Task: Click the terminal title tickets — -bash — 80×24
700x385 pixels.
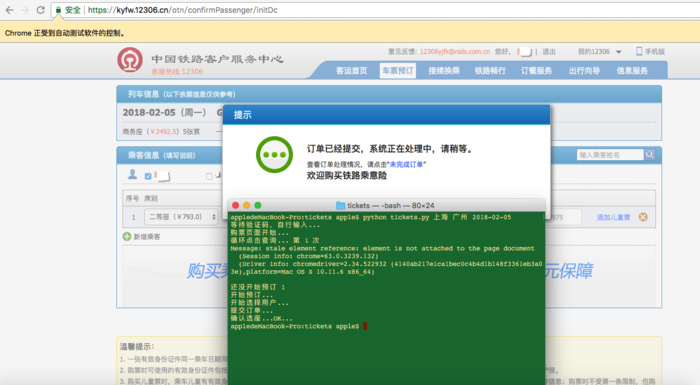Action: 391,205
